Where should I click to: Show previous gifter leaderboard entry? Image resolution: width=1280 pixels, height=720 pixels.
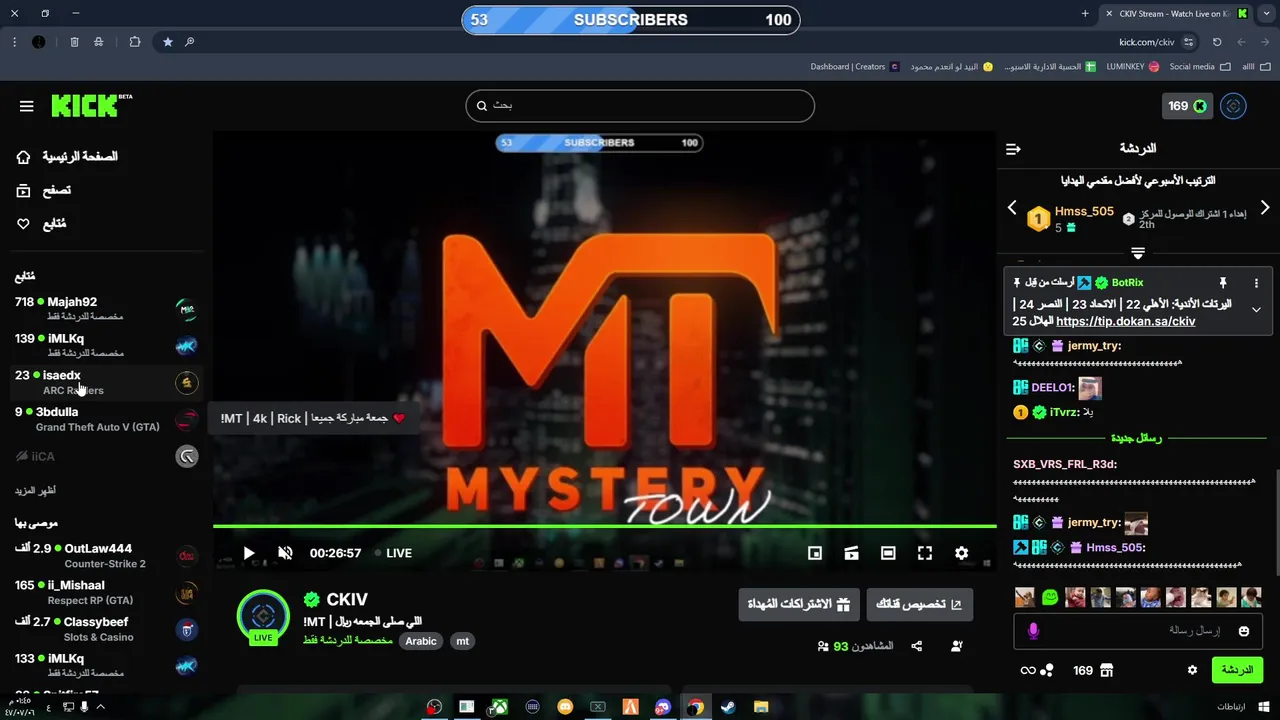click(x=1012, y=208)
